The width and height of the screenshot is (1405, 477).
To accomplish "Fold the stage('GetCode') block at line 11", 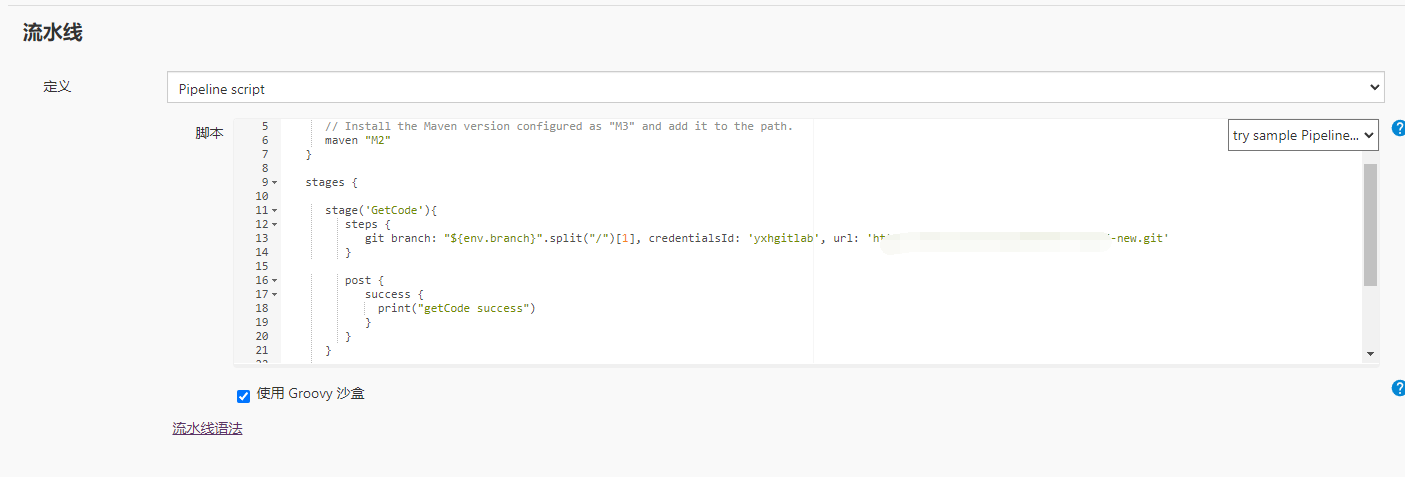I will (x=274, y=211).
